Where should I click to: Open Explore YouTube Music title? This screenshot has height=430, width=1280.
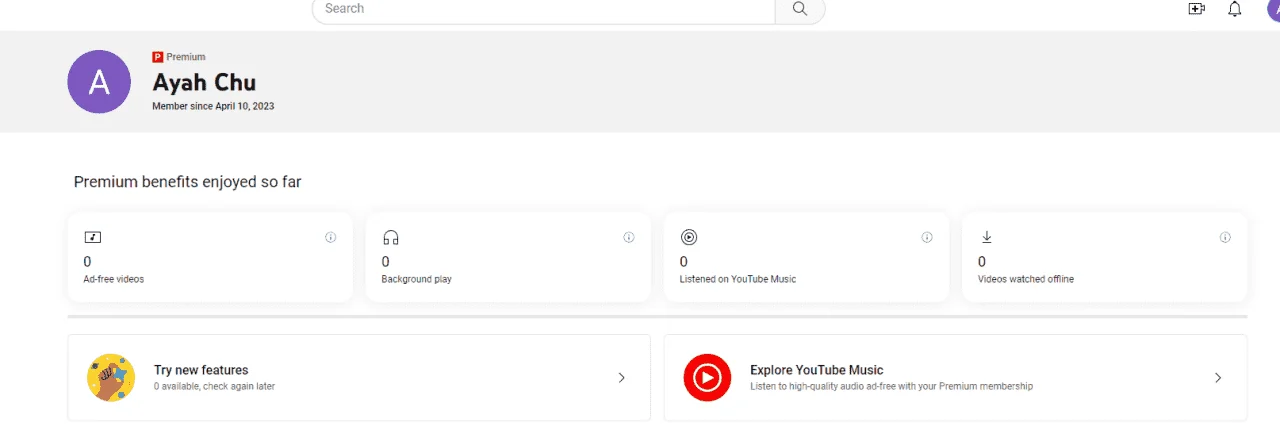click(x=817, y=370)
